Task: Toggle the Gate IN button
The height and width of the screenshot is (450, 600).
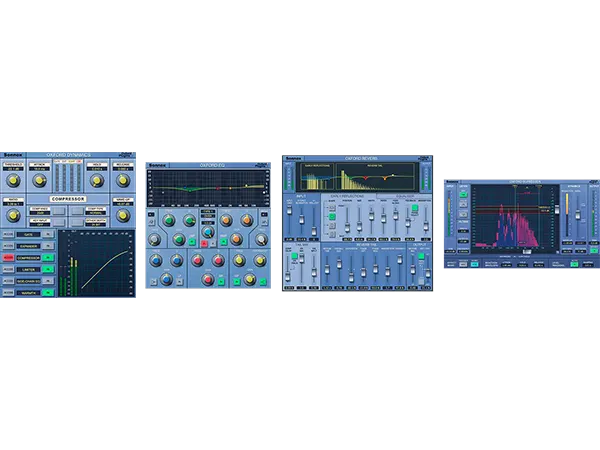Action: [x=48, y=234]
